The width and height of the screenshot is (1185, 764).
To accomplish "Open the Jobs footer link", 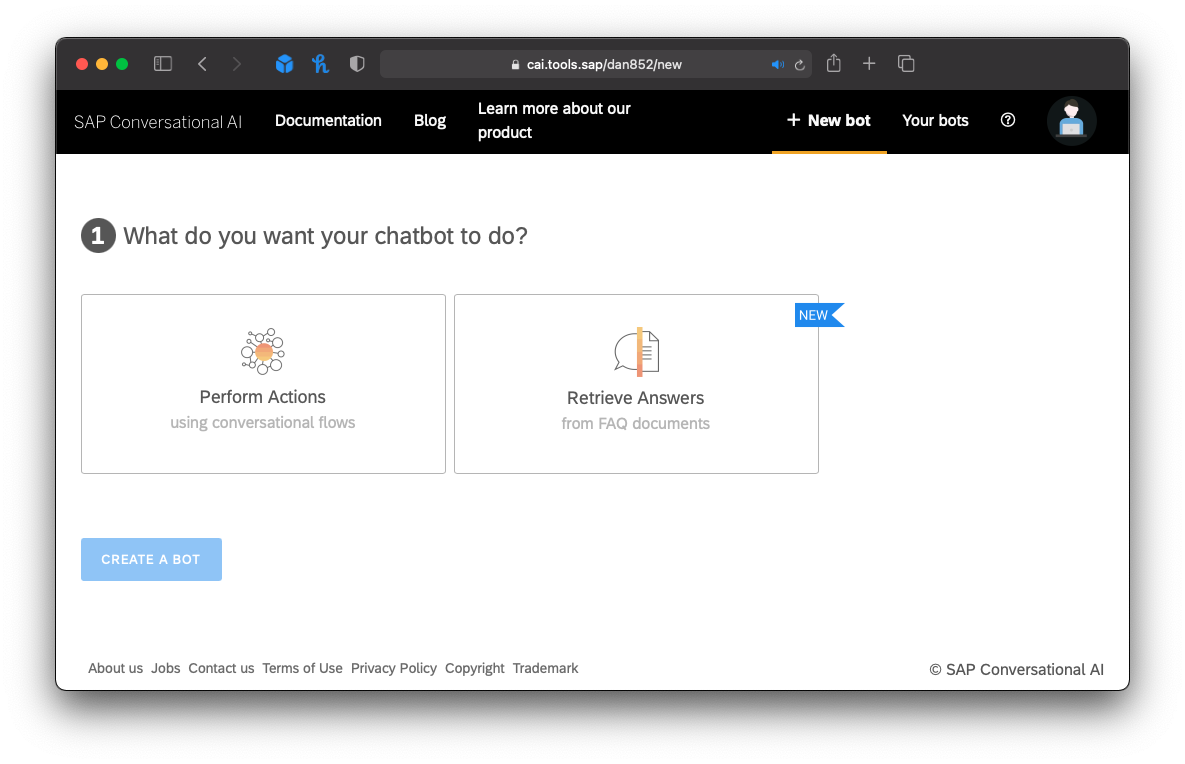I will click(x=166, y=668).
